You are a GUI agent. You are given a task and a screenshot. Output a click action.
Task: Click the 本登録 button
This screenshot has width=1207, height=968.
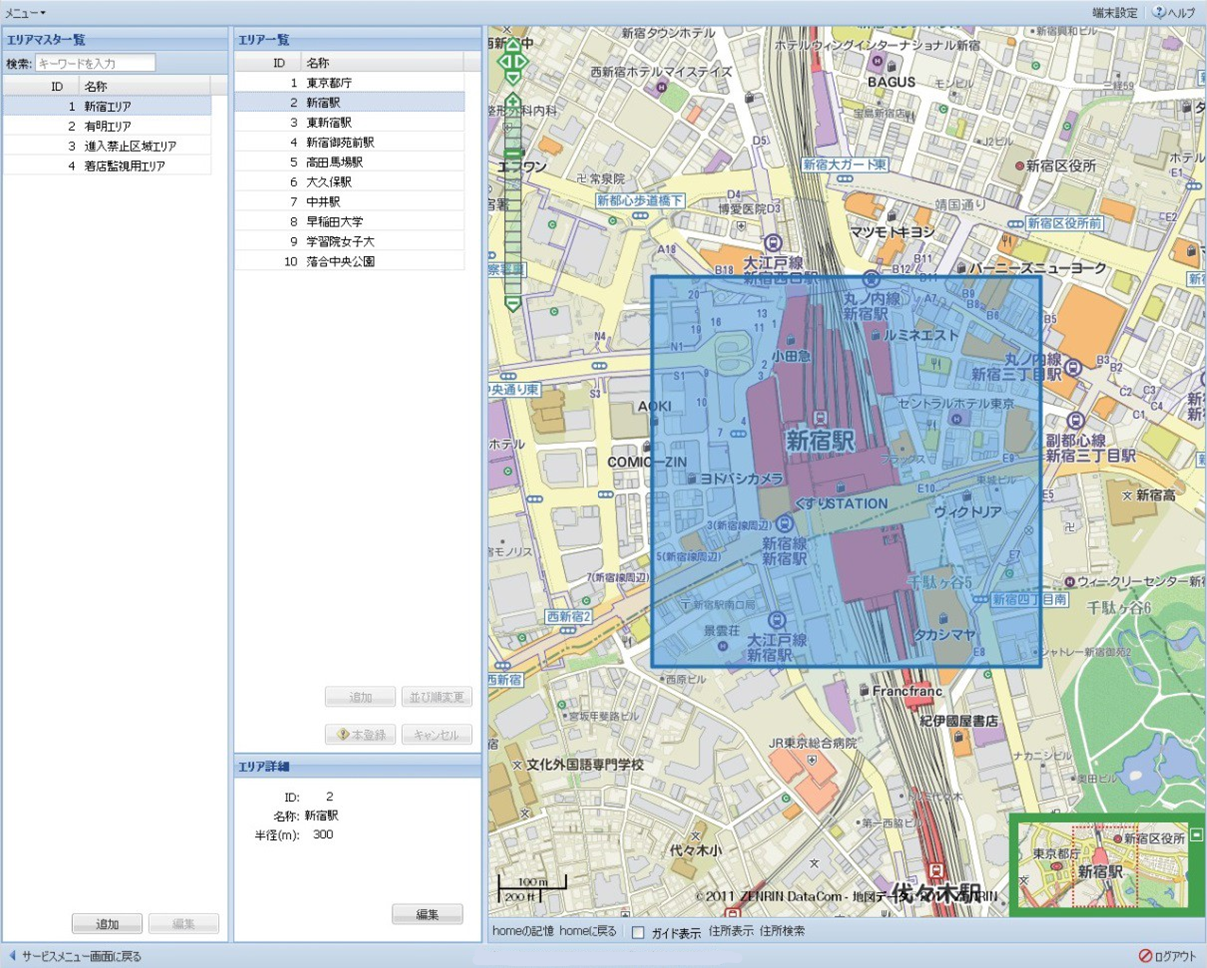click(360, 735)
